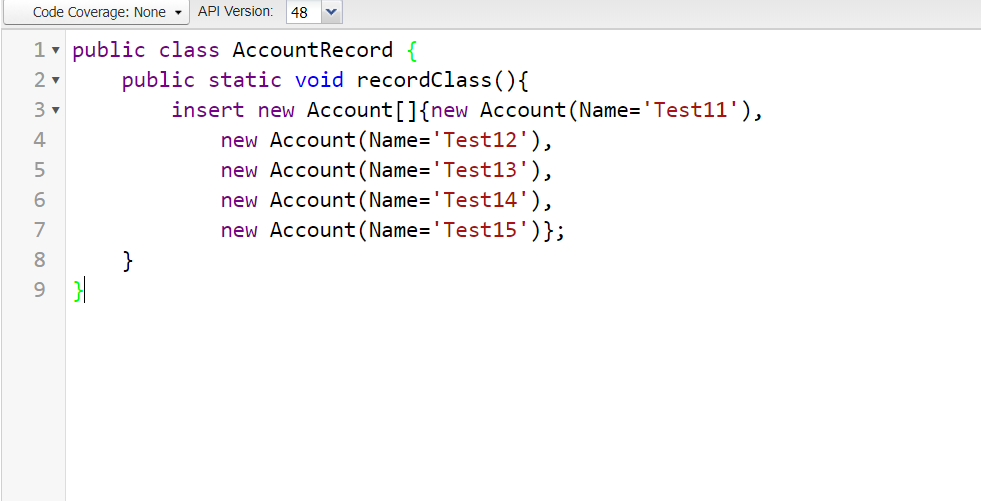The width and height of the screenshot is (981, 501).
Task: Click the closing brace on line 8
Action: pyautogui.click(x=128, y=260)
